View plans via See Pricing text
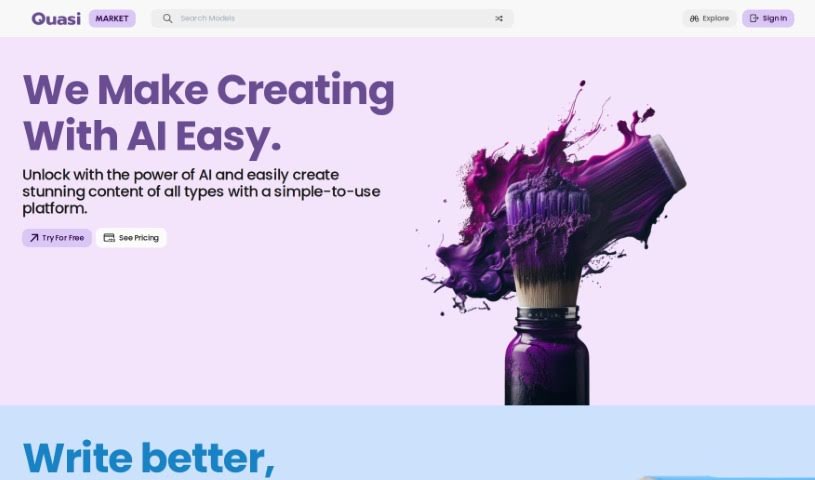 (x=139, y=238)
